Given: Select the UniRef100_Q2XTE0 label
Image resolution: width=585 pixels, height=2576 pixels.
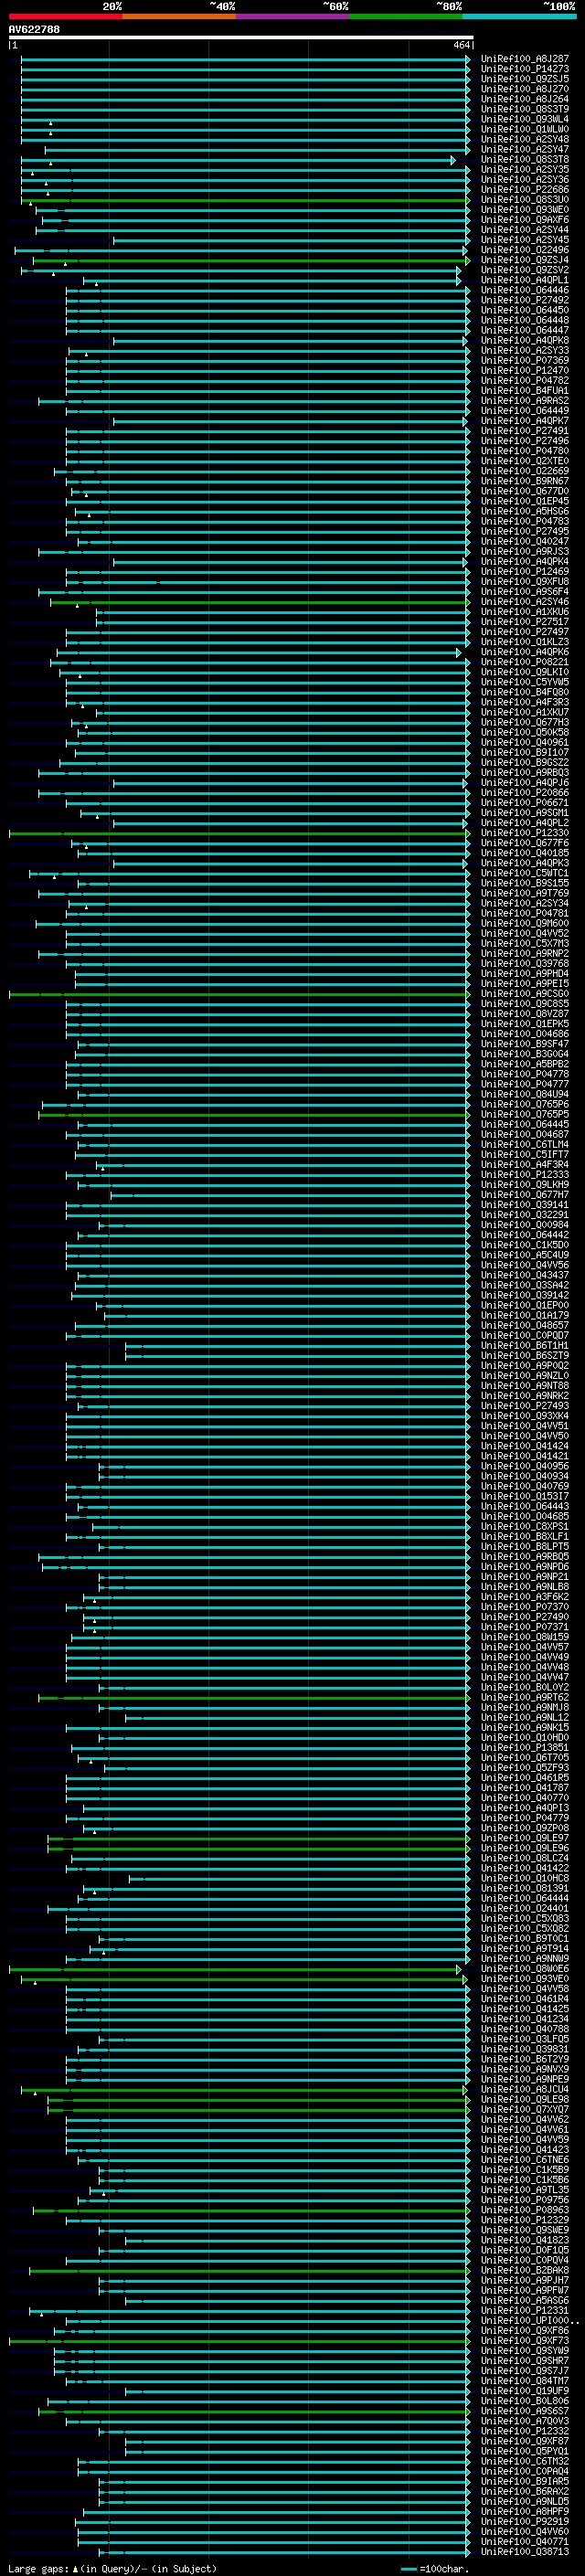Looking at the screenshot, I should tap(525, 461).
